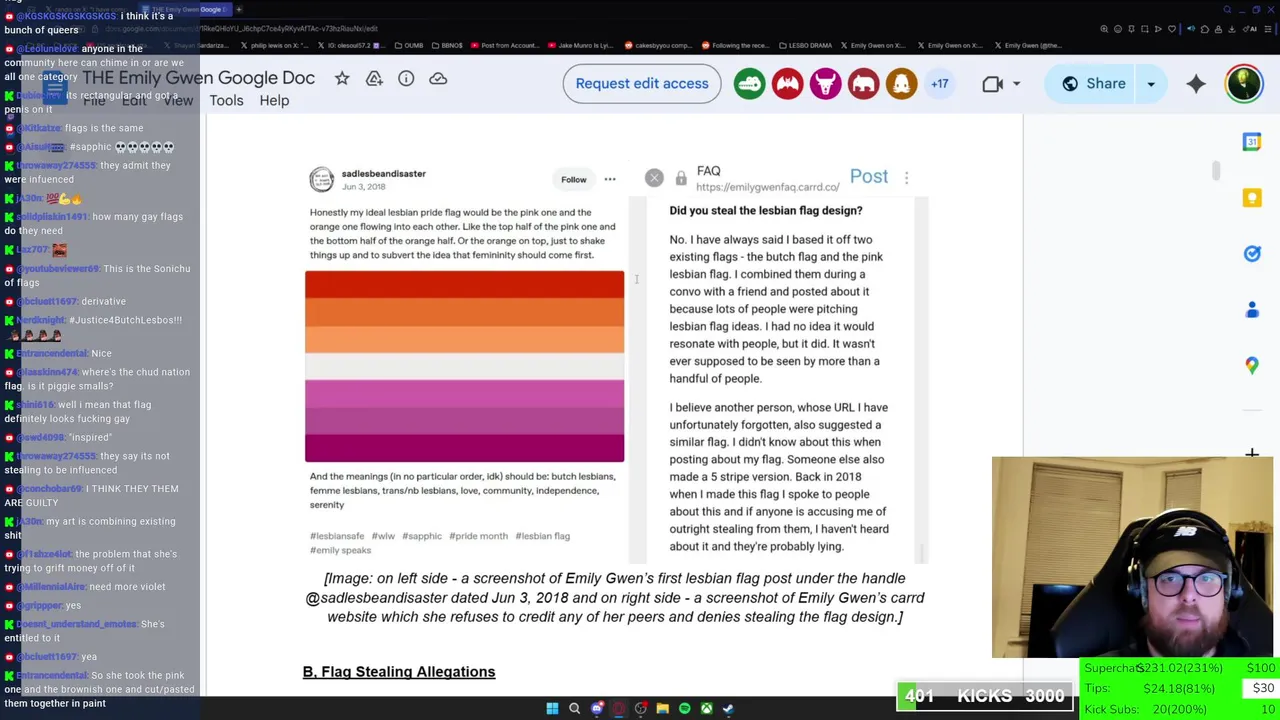The image size is (1280, 720).
Task: Open the Tools menu
Action: 226,100
